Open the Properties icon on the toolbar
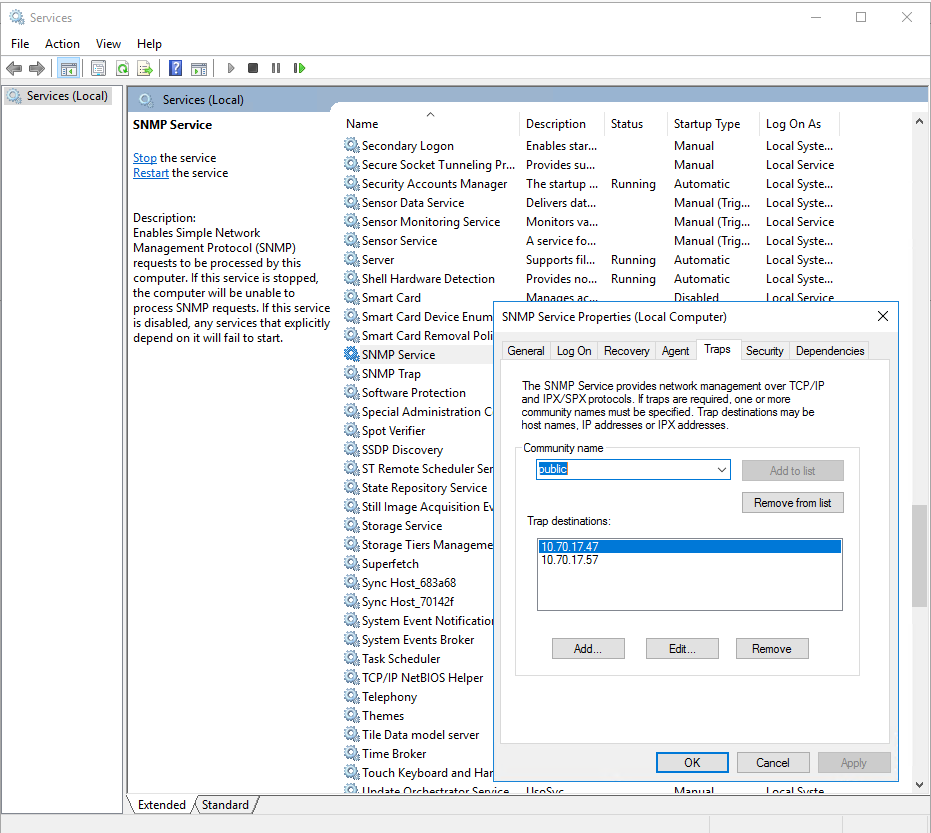The image size is (931, 833). pos(98,67)
